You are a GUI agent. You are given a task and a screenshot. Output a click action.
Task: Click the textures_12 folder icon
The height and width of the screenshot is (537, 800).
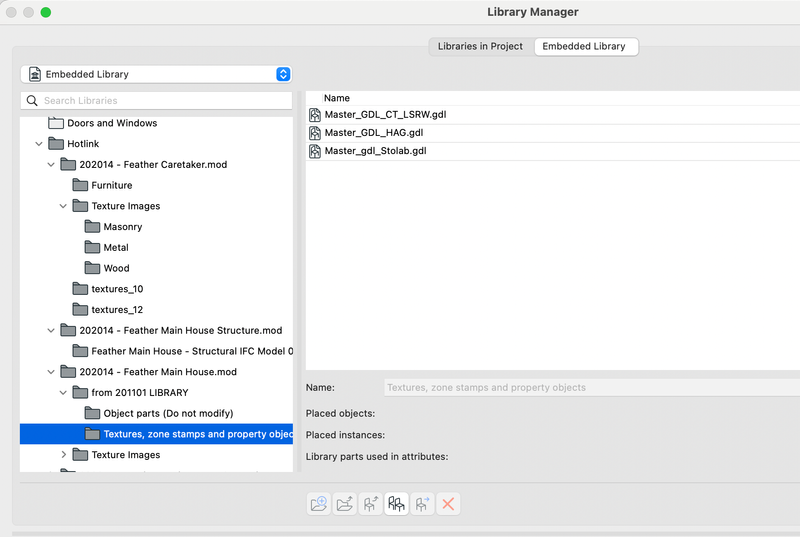pos(80,310)
